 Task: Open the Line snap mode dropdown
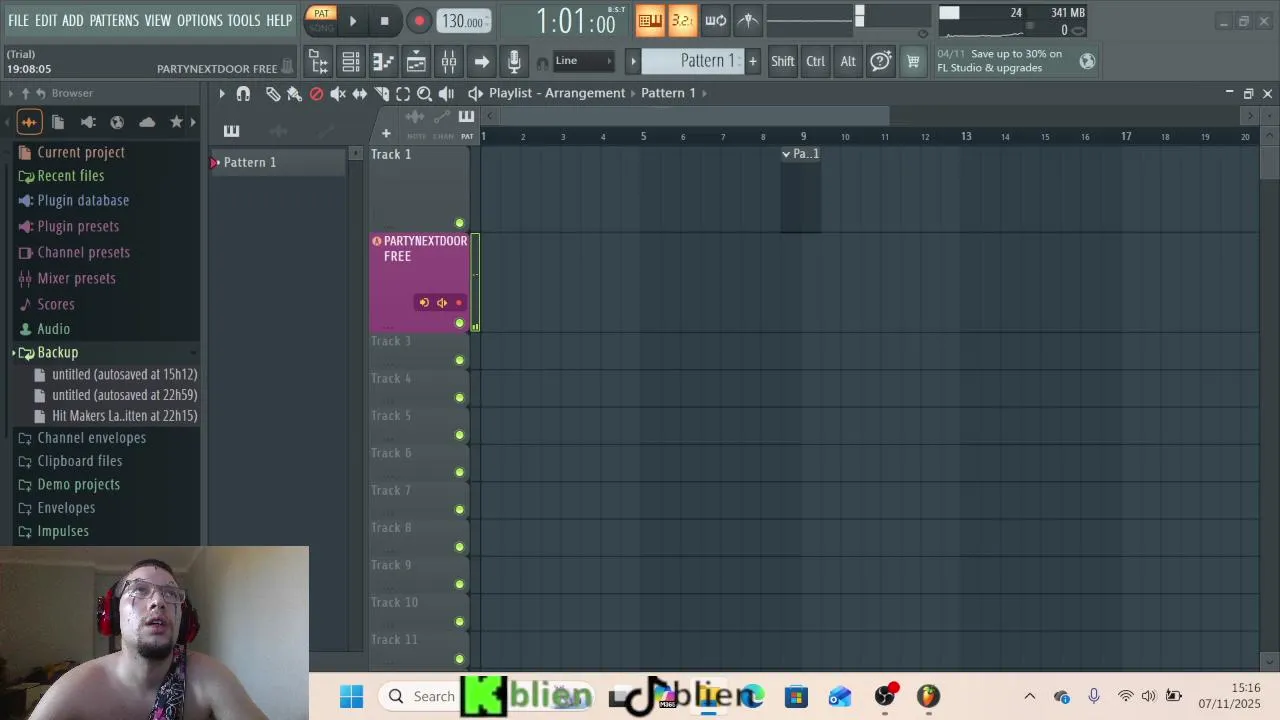coord(583,61)
